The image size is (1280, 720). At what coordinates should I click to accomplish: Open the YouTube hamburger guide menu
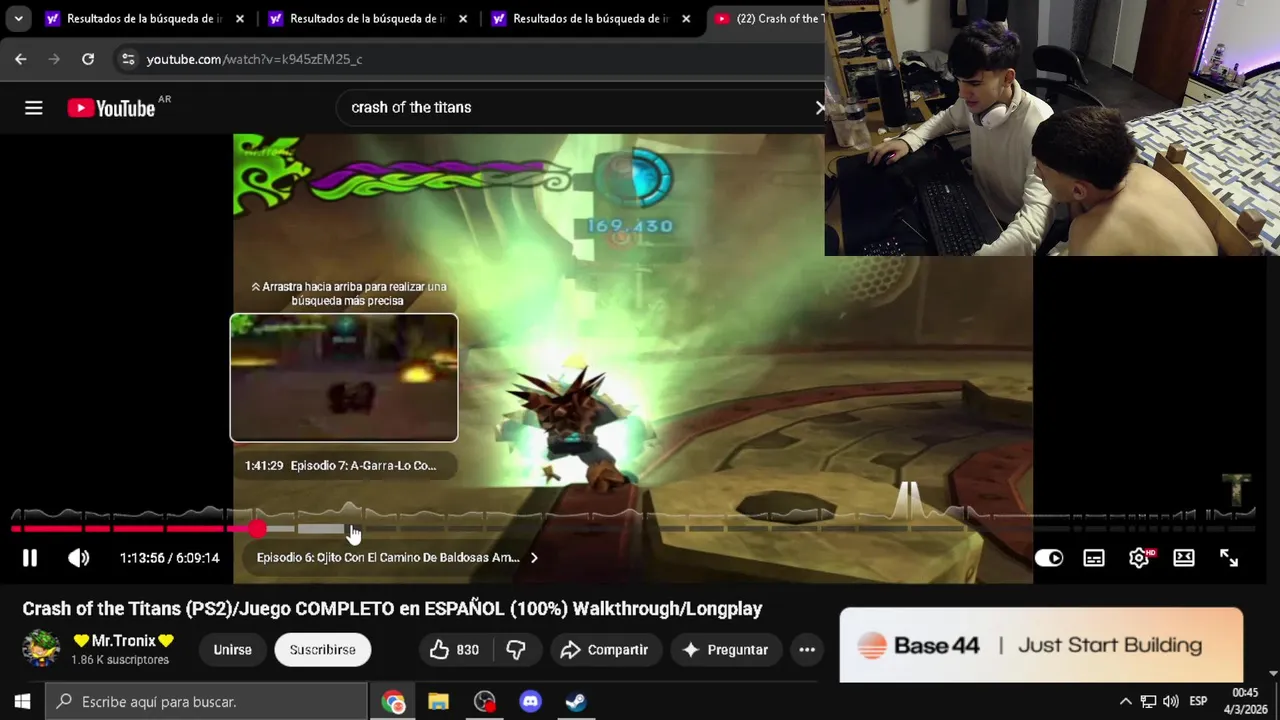pos(34,108)
